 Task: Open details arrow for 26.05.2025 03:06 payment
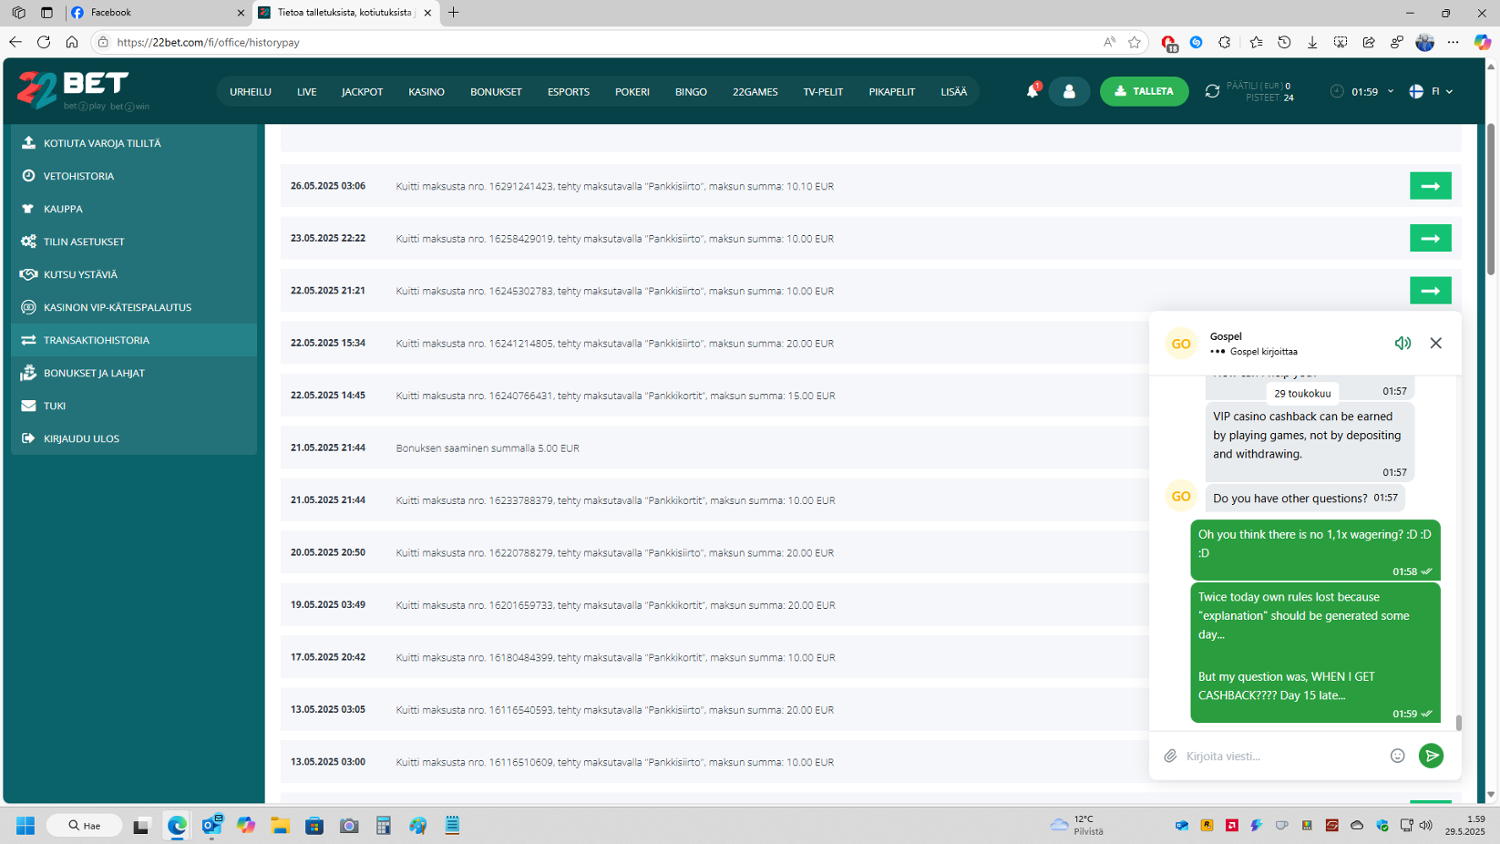[x=1430, y=186]
